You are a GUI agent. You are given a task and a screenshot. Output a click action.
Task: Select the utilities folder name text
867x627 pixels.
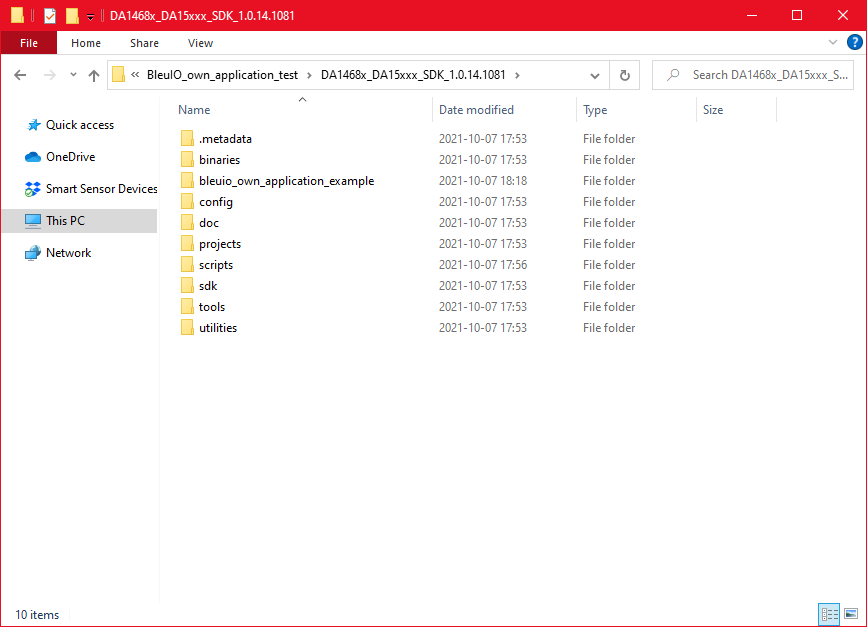click(218, 328)
